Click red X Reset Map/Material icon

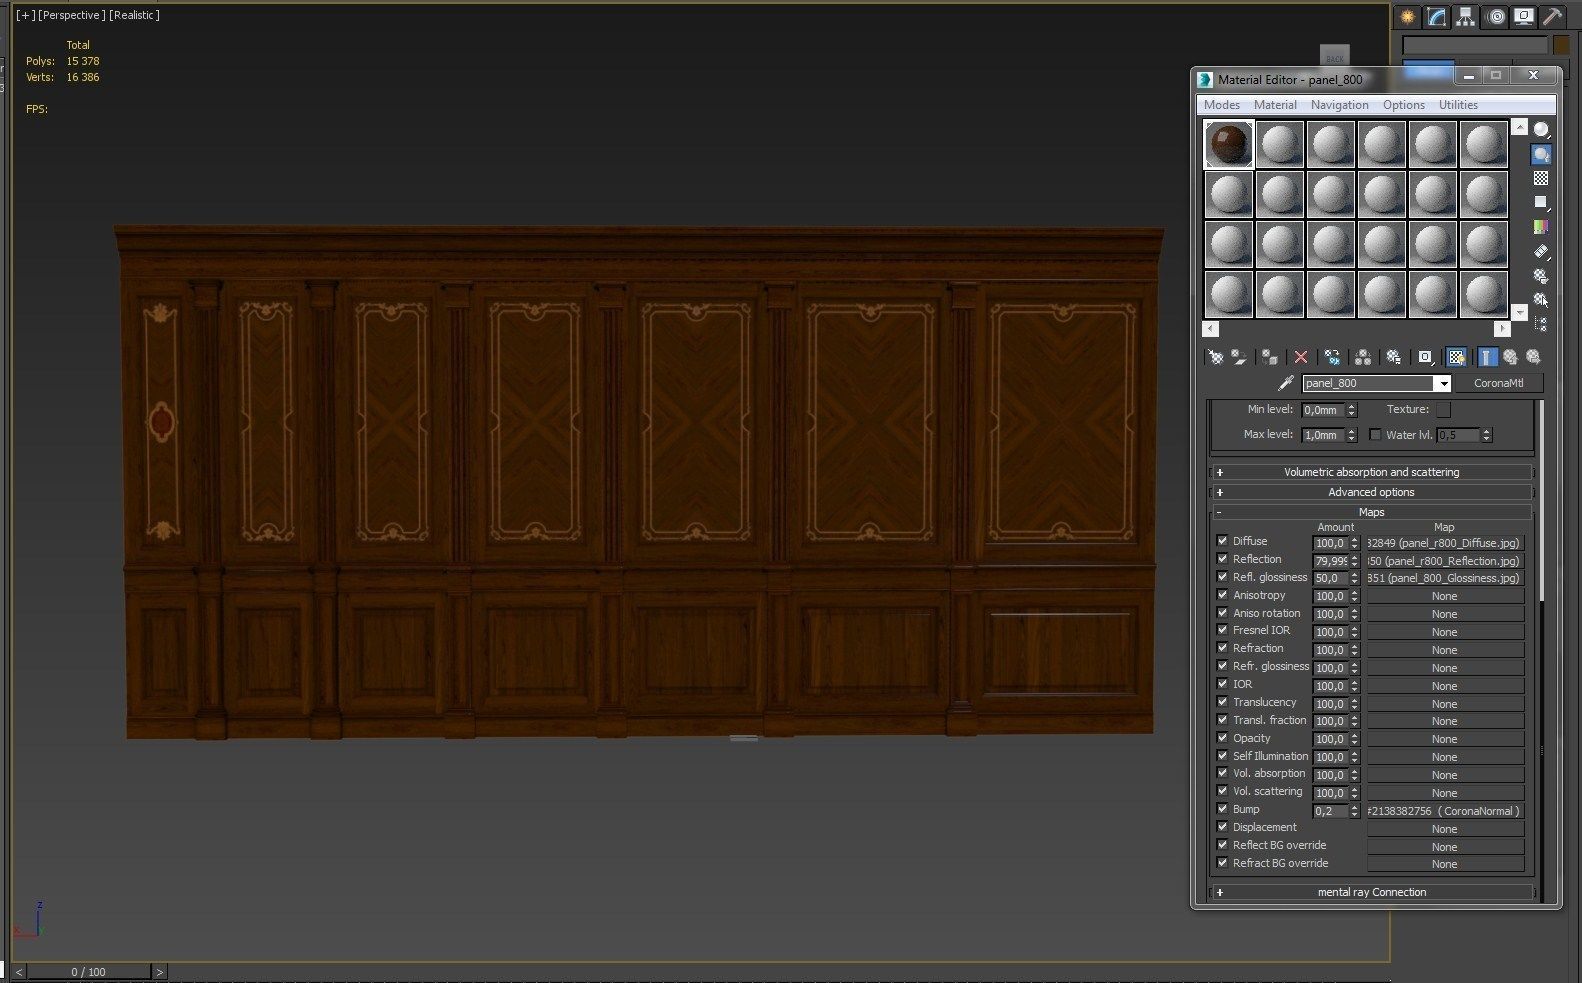pyautogui.click(x=1300, y=357)
